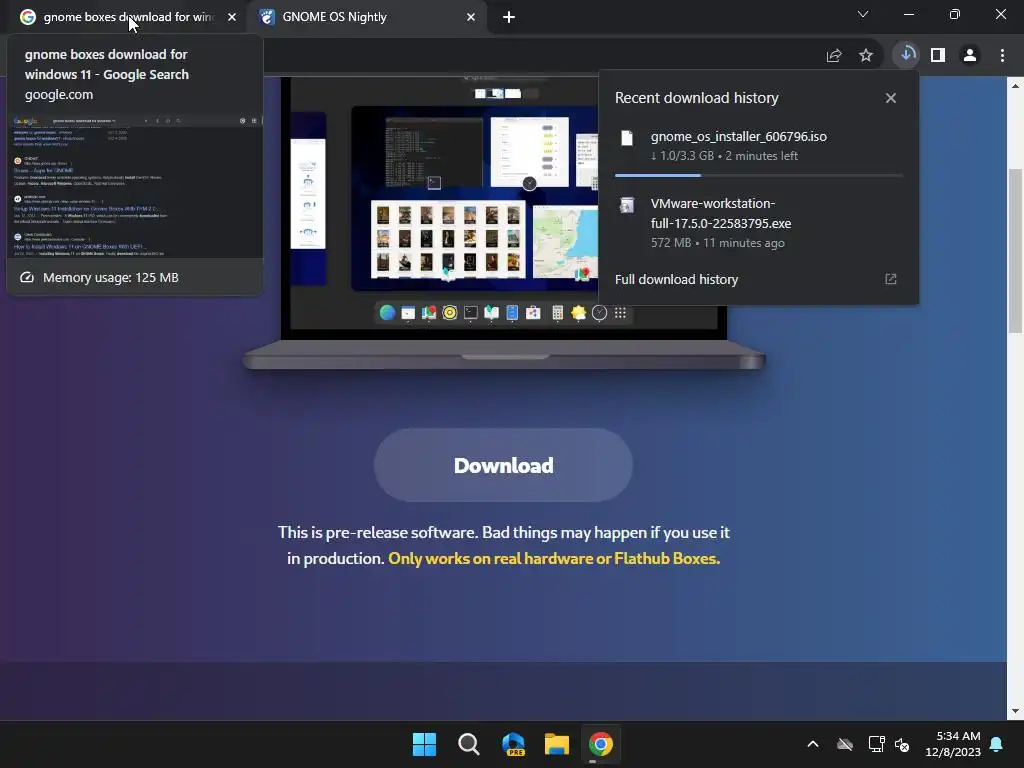Open the tab search dropdown chevron
This screenshot has height=768, width=1024.
pyautogui.click(x=863, y=14)
